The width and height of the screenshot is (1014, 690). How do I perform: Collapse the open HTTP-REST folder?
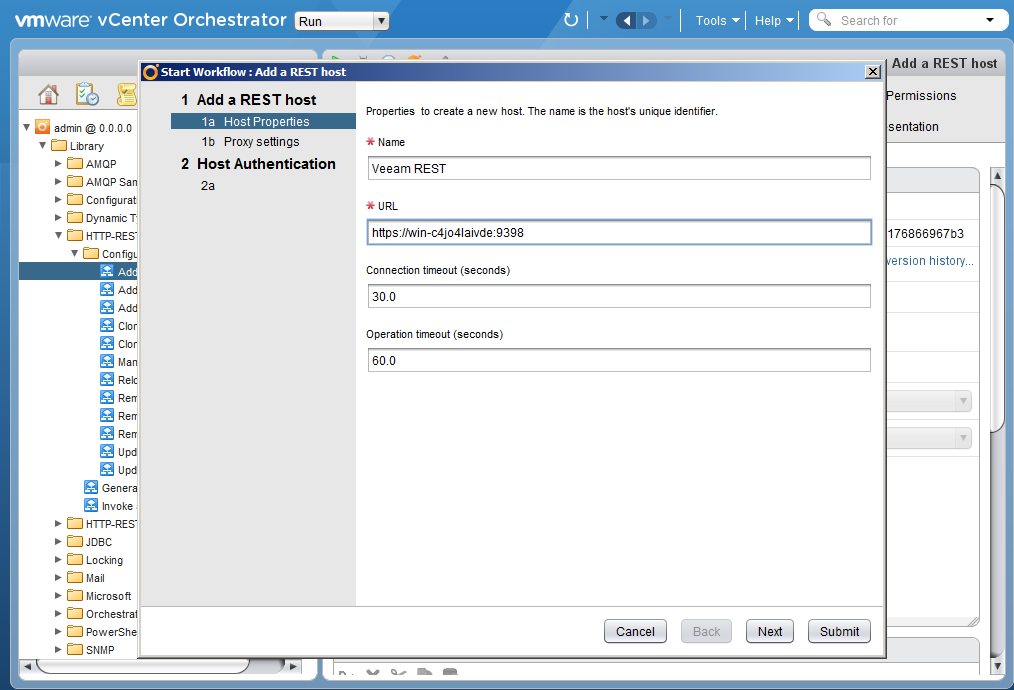coord(58,235)
